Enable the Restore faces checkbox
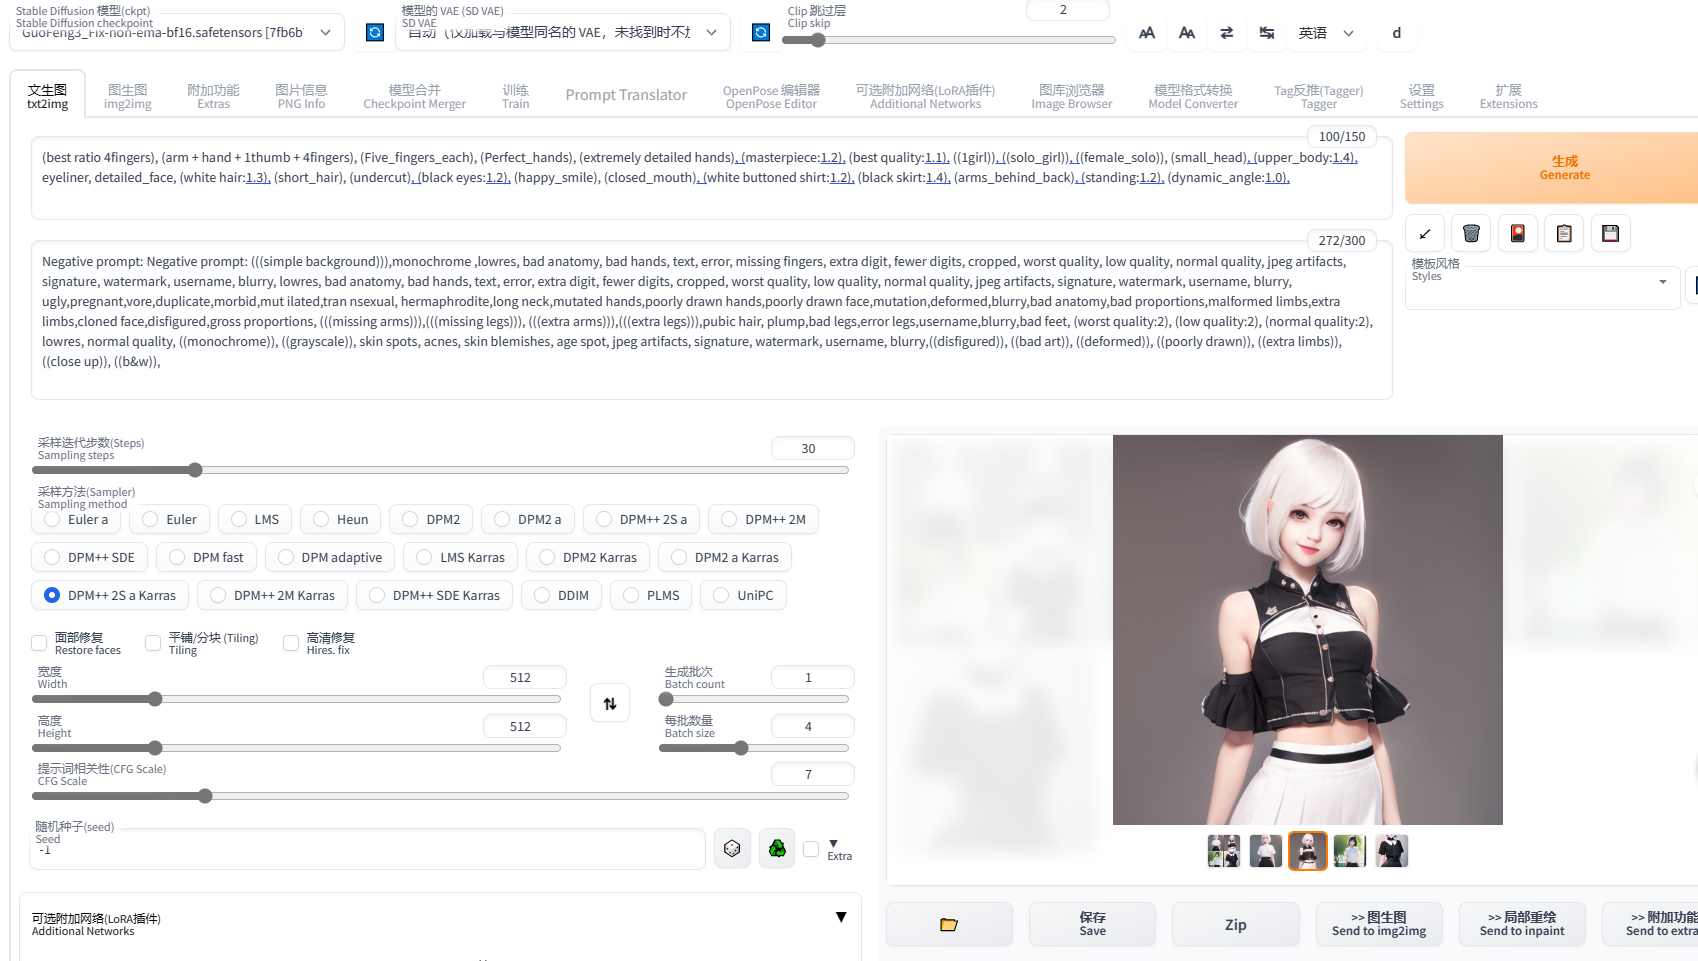The image size is (1698, 961). click(x=39, y=643)
